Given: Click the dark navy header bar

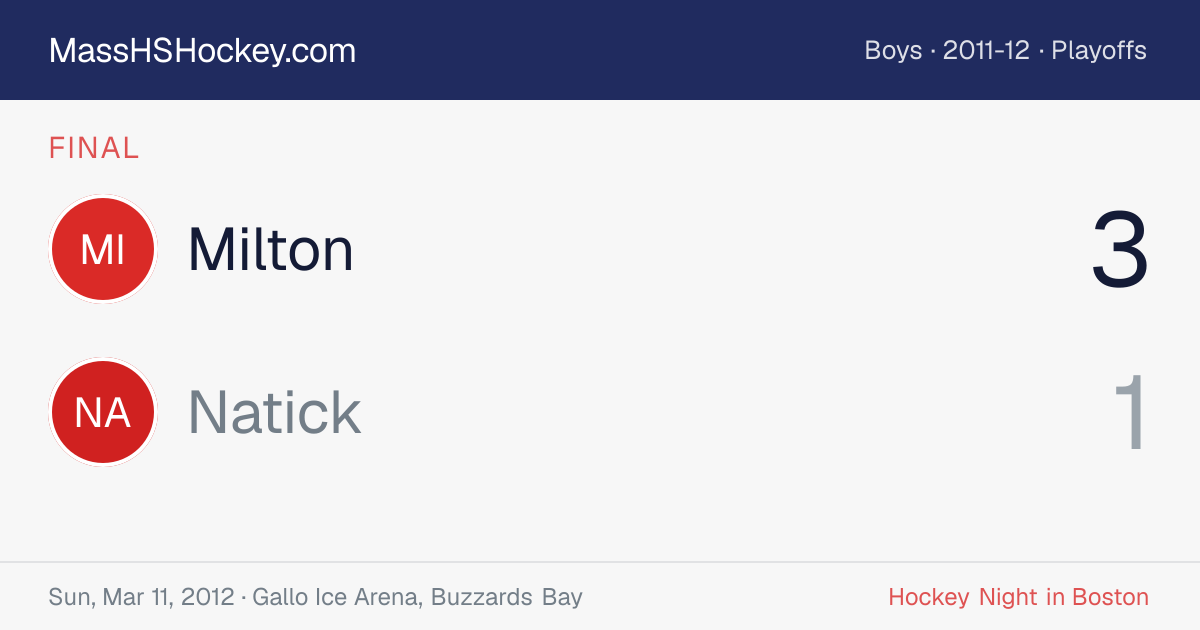Looking at the screenshot, I should click(600, 50).
